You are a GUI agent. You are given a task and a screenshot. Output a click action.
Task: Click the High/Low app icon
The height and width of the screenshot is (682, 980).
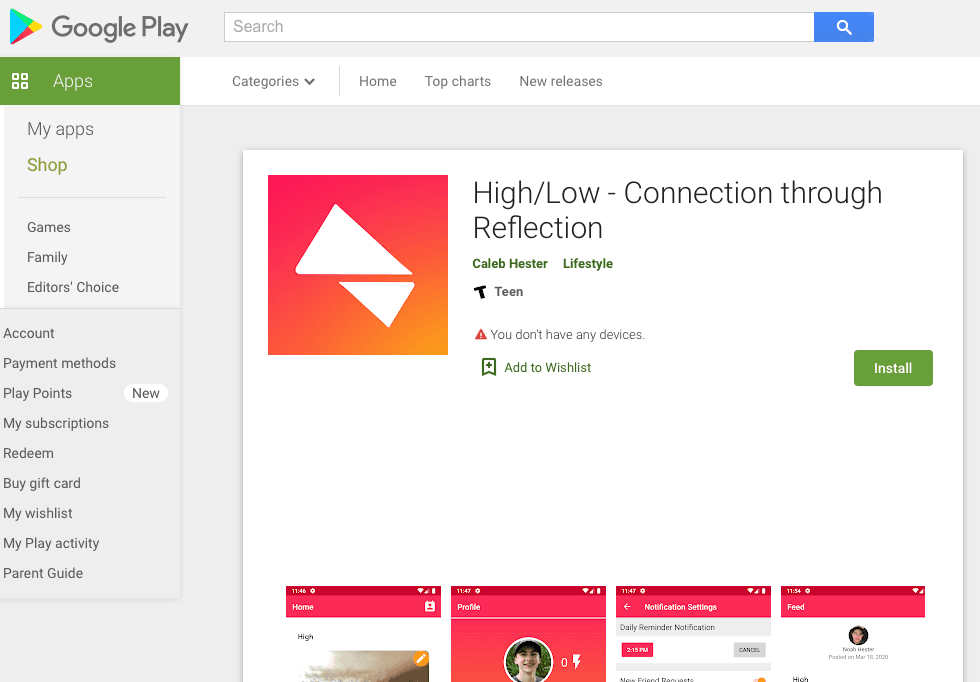(357, 264)
